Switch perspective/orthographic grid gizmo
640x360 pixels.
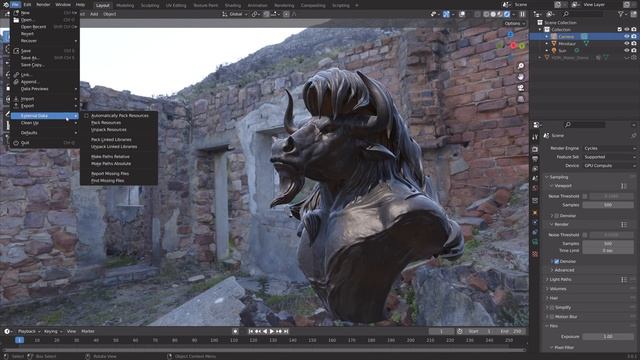(521, 99)
